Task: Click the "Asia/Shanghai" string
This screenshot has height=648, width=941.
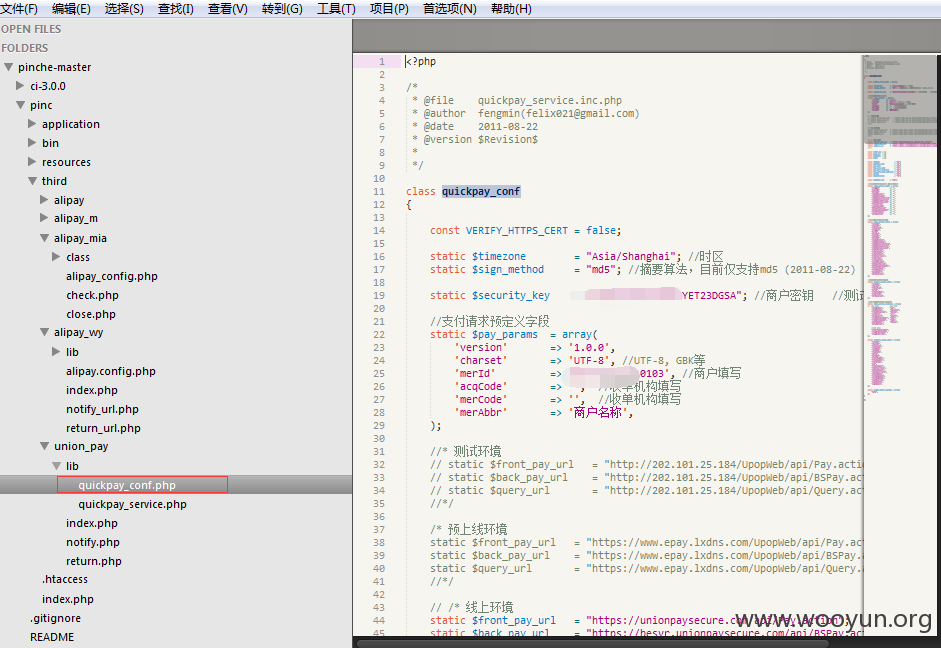Action: tap(631, 256)
